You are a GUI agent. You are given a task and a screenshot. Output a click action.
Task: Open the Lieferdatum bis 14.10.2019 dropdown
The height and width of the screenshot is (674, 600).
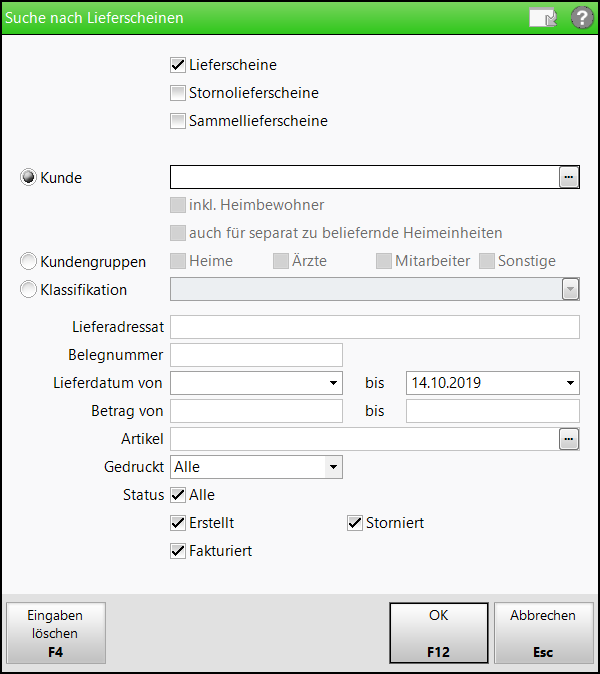tap(570, 383)
